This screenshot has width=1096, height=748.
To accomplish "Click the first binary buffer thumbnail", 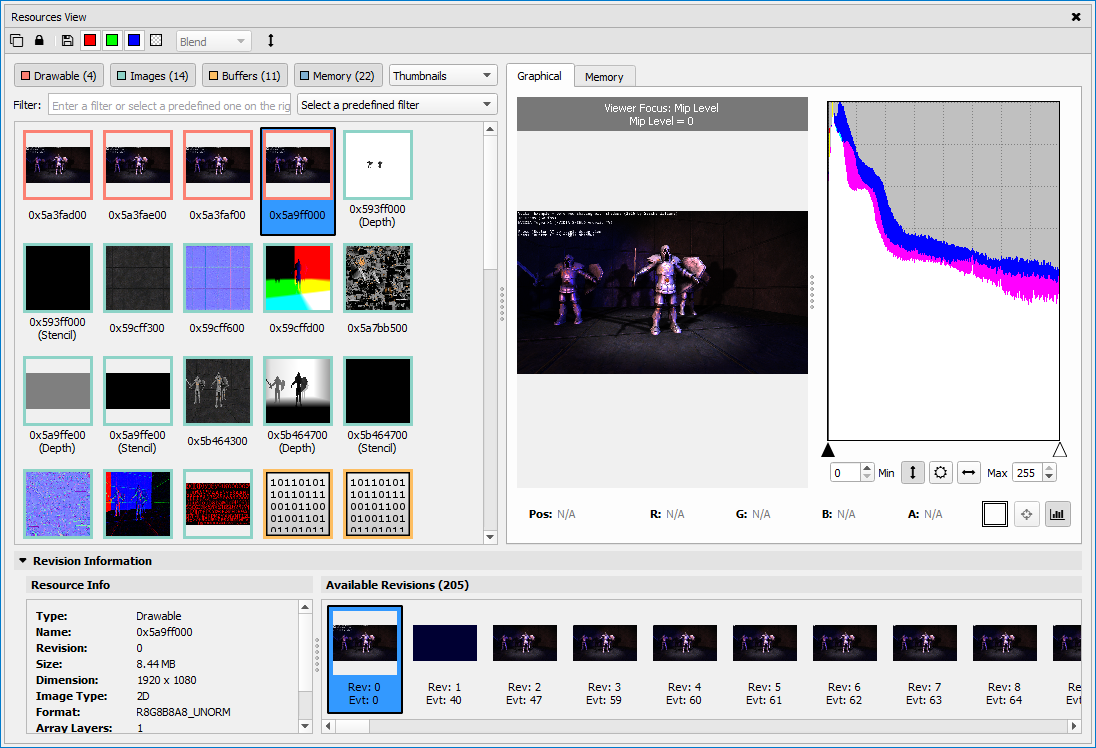I will click(x=298, y=503).
